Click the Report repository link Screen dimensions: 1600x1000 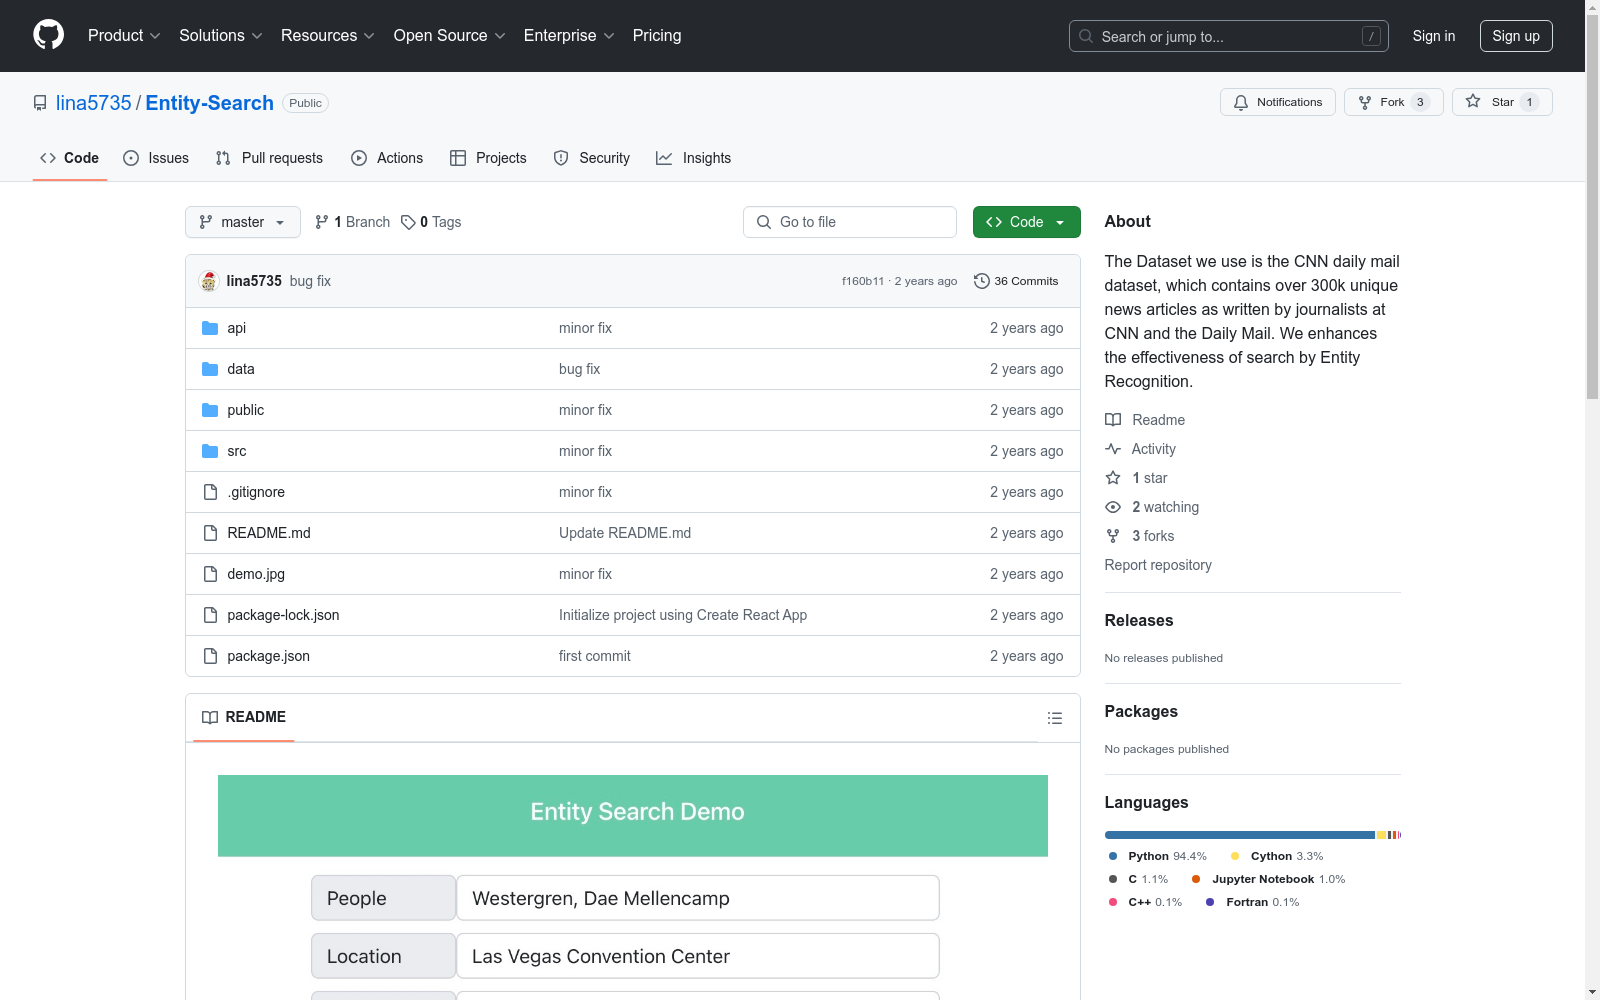pos(1158,565)
